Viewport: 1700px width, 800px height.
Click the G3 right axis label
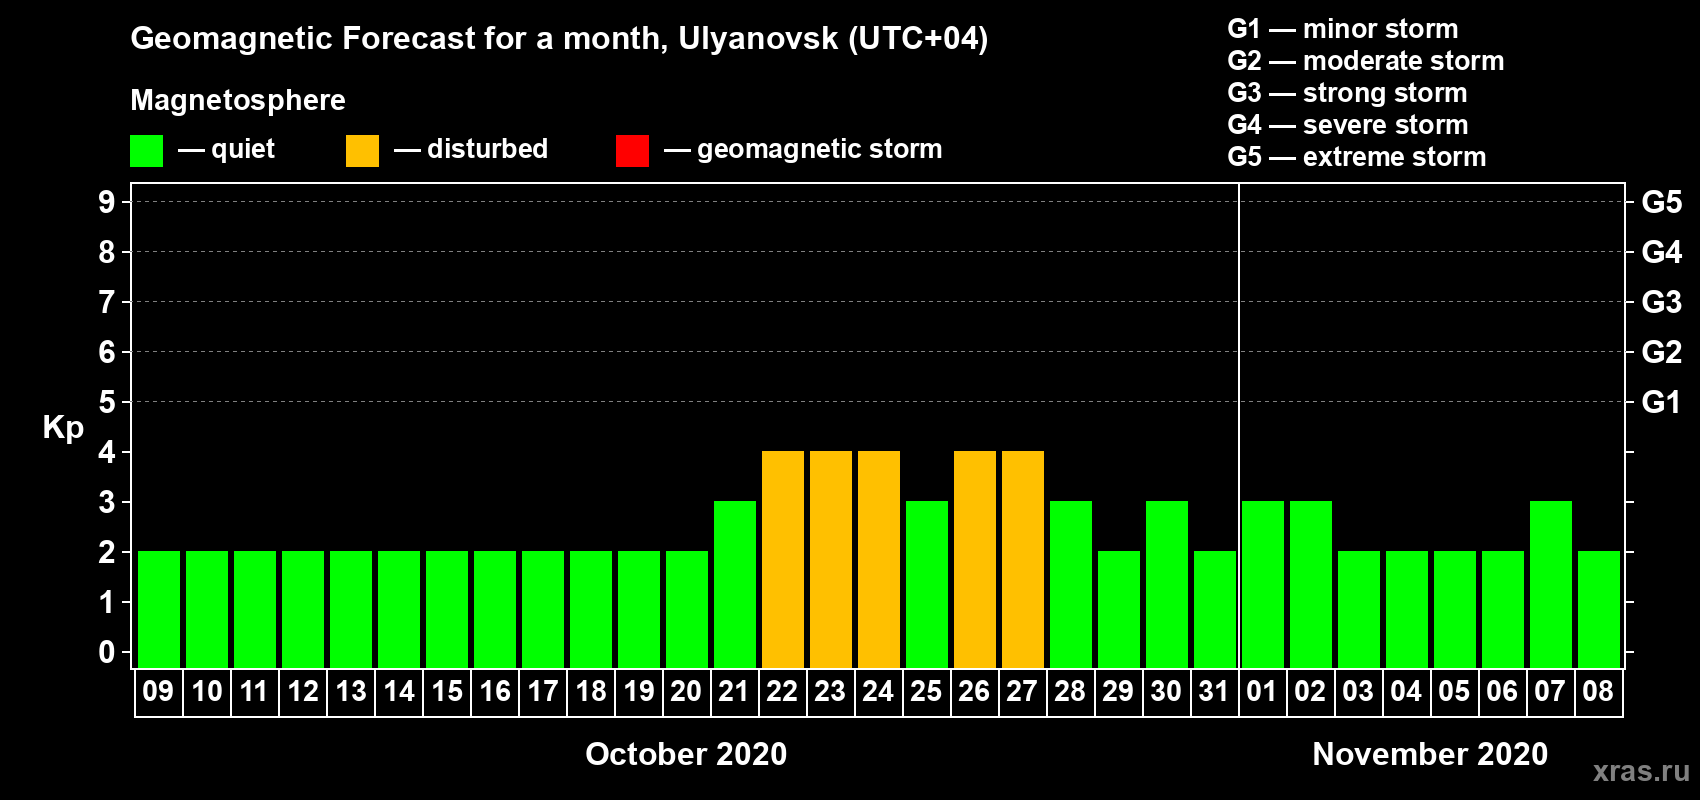(1662, 302)
